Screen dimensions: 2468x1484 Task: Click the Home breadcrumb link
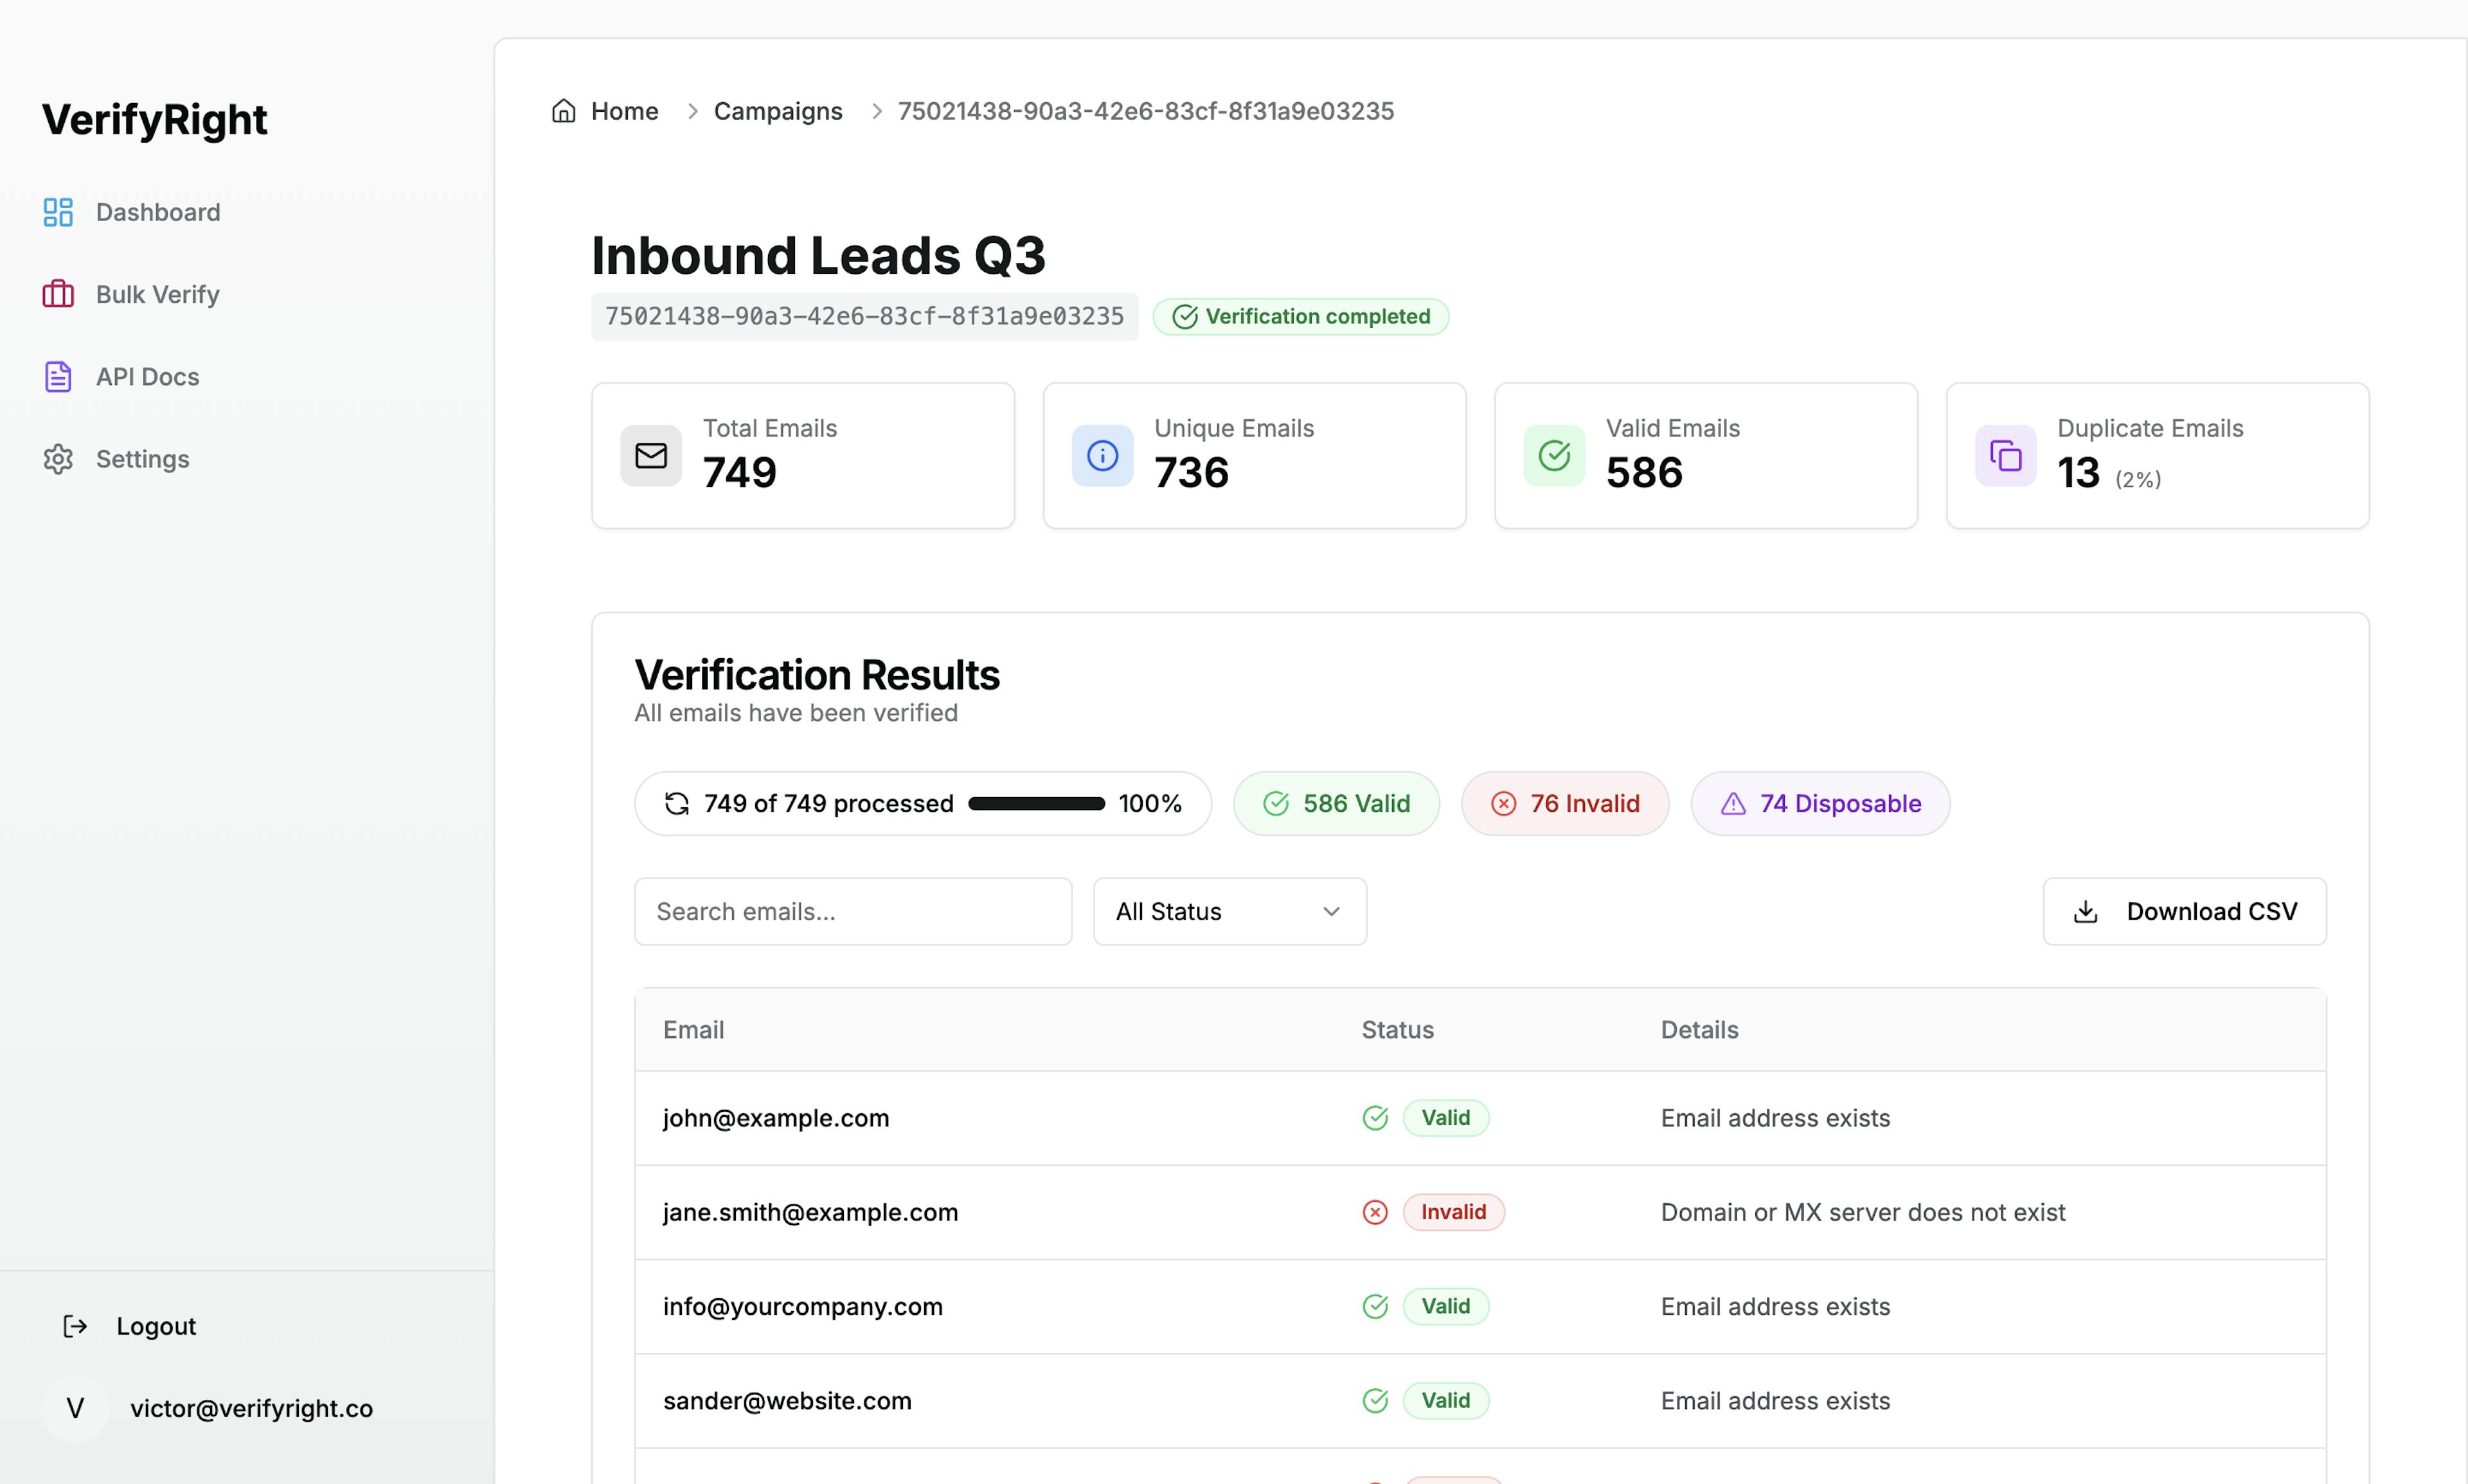pos(625,111)
